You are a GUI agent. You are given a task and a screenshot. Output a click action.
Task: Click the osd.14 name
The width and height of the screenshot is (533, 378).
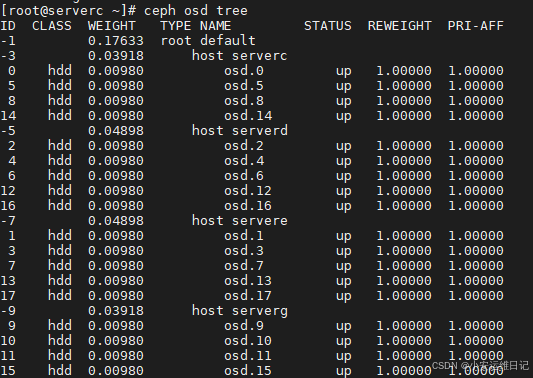[x=248, y=116]
